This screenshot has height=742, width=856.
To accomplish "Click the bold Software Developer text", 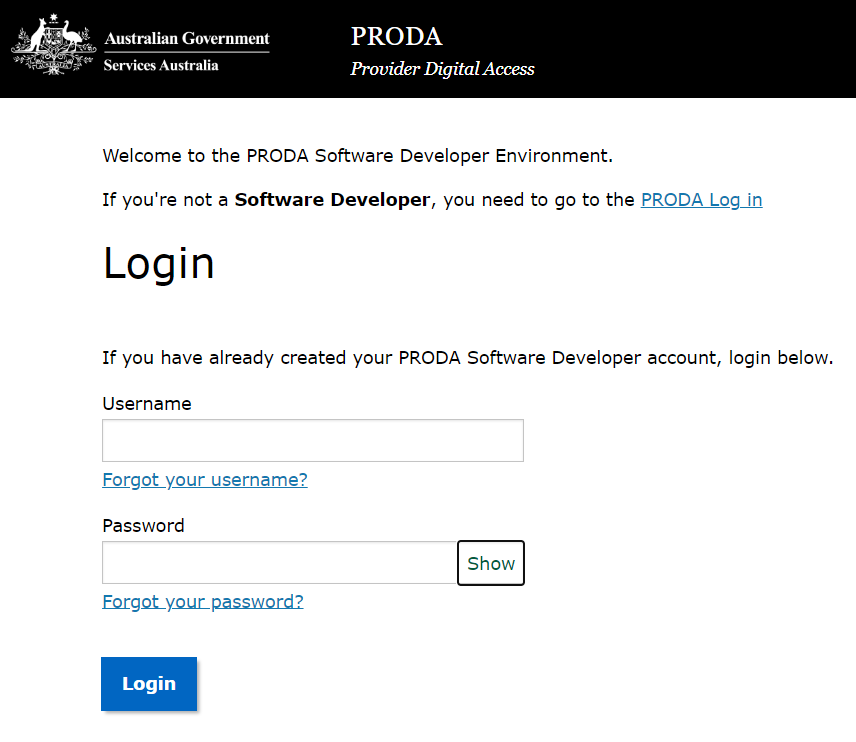I will pyautogui.click(x=332, y=200).
